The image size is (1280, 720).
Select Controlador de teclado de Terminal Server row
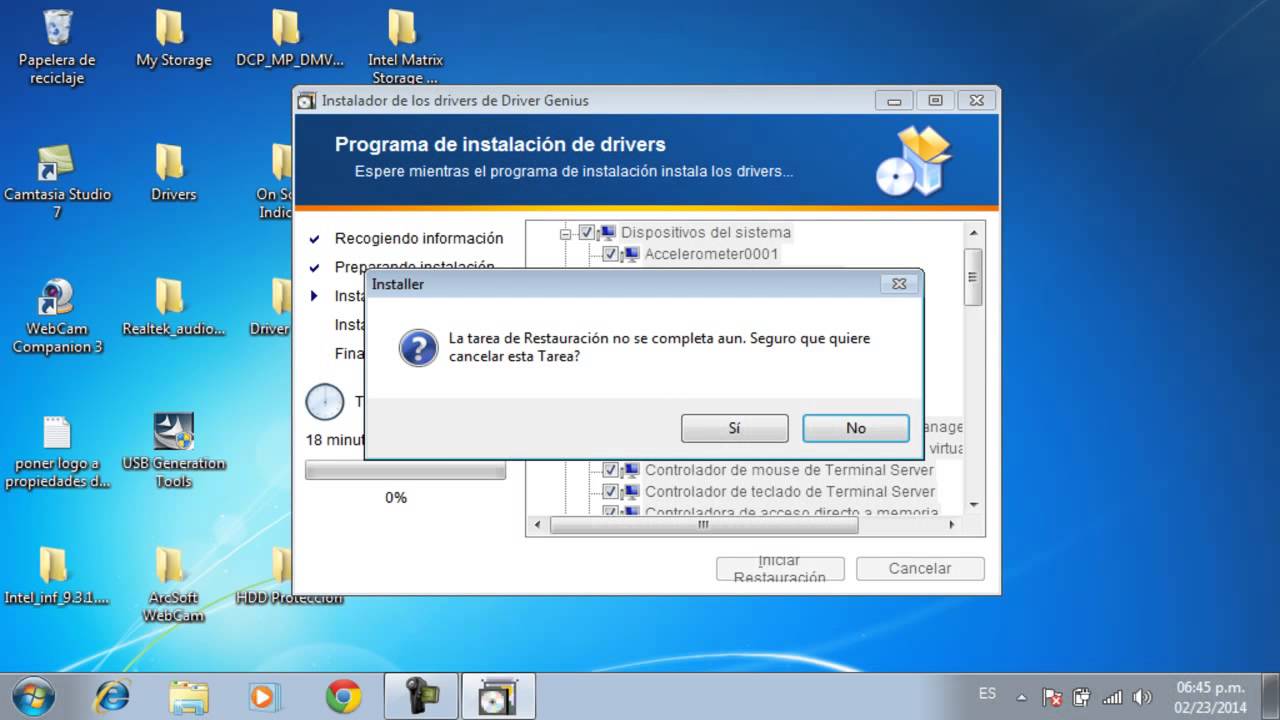(x=790, y=491)
